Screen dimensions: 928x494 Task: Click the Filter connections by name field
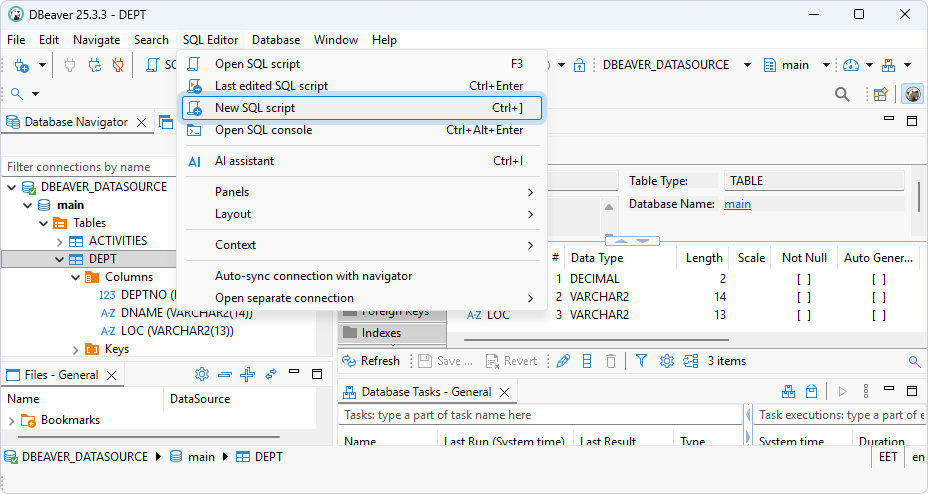pyautogui.click(x=90, y=167)
